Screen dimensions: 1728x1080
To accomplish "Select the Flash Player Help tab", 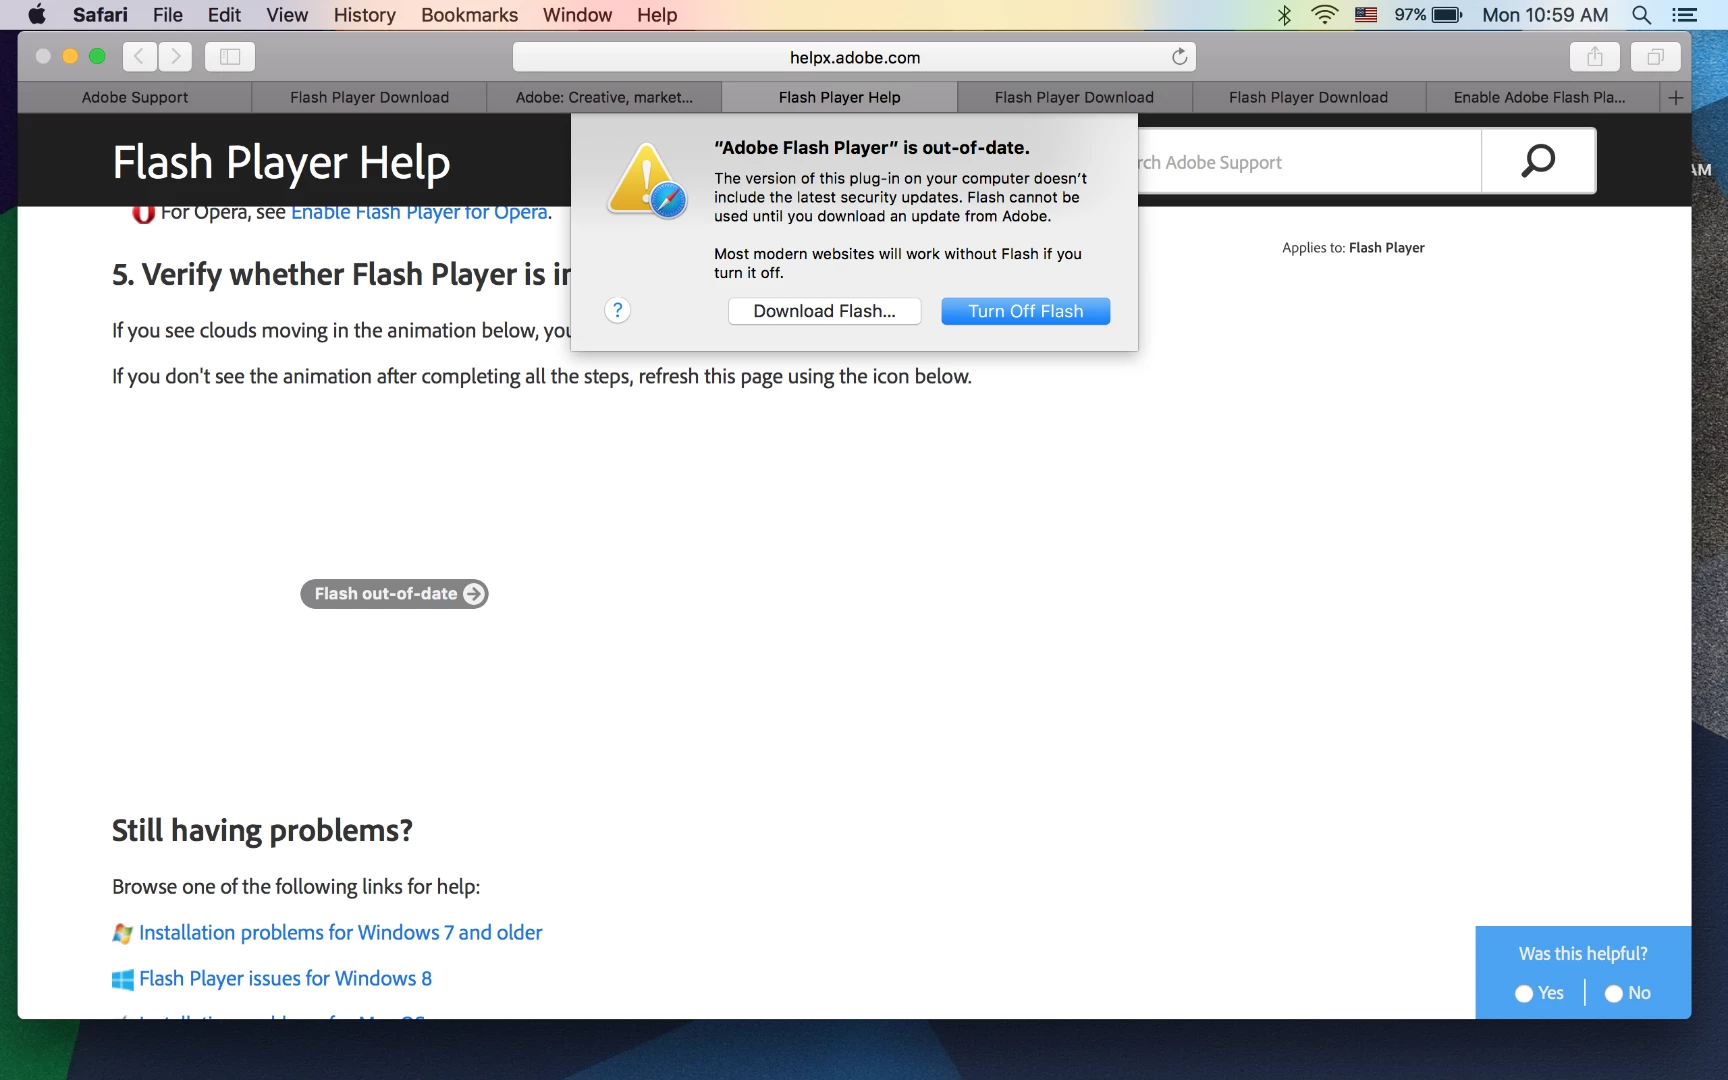I will (x=839, y=97).
